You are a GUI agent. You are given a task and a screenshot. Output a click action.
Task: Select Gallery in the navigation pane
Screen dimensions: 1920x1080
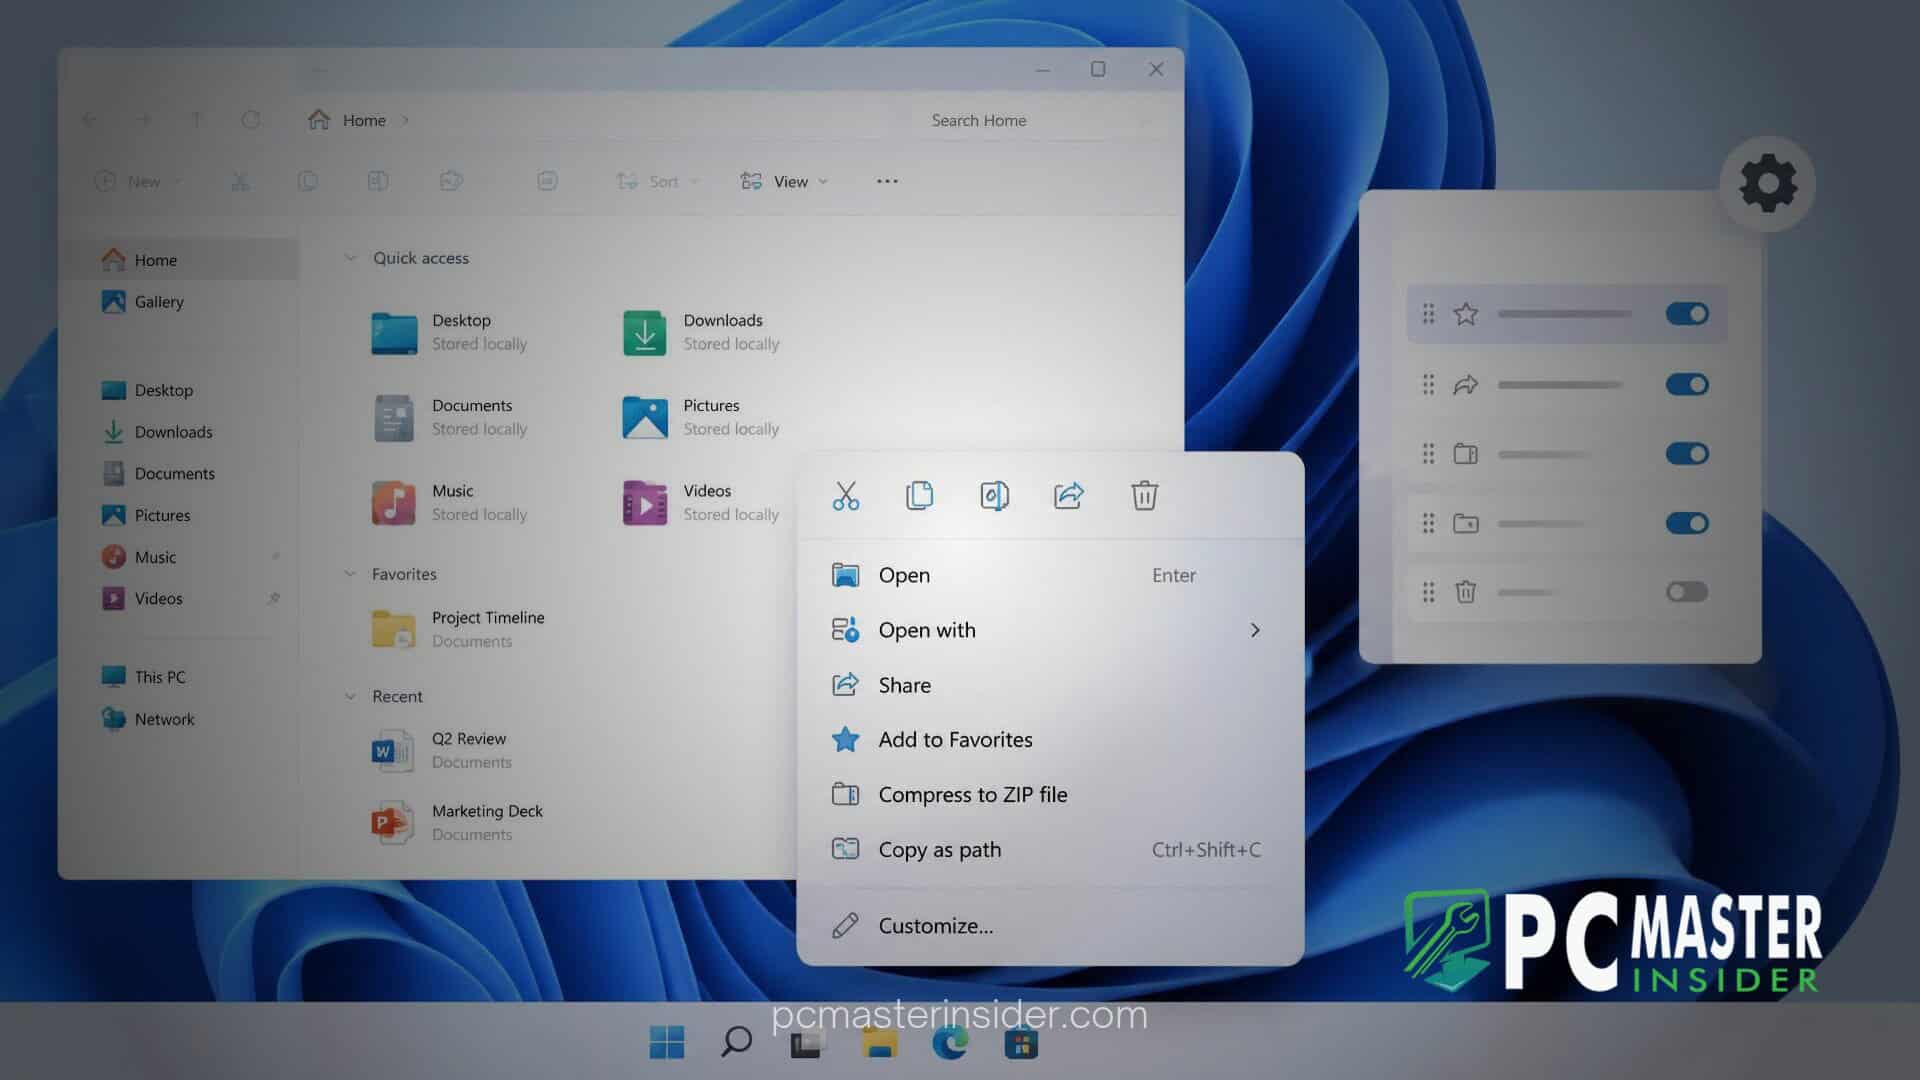[142, 301]
